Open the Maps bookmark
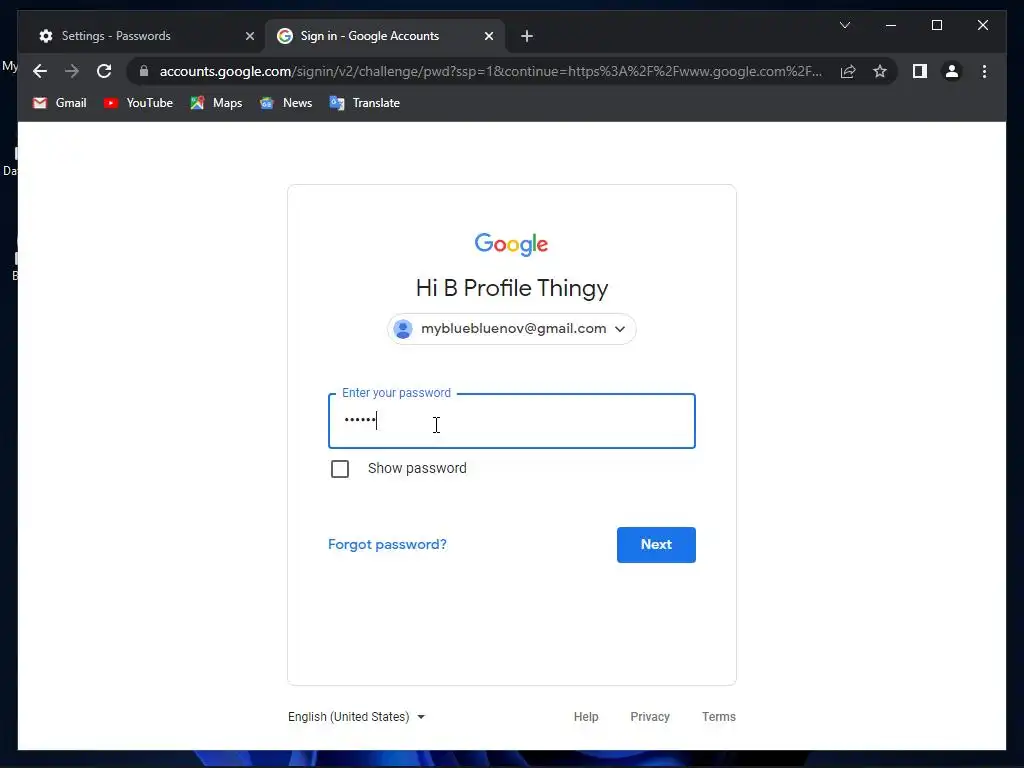 216,103
